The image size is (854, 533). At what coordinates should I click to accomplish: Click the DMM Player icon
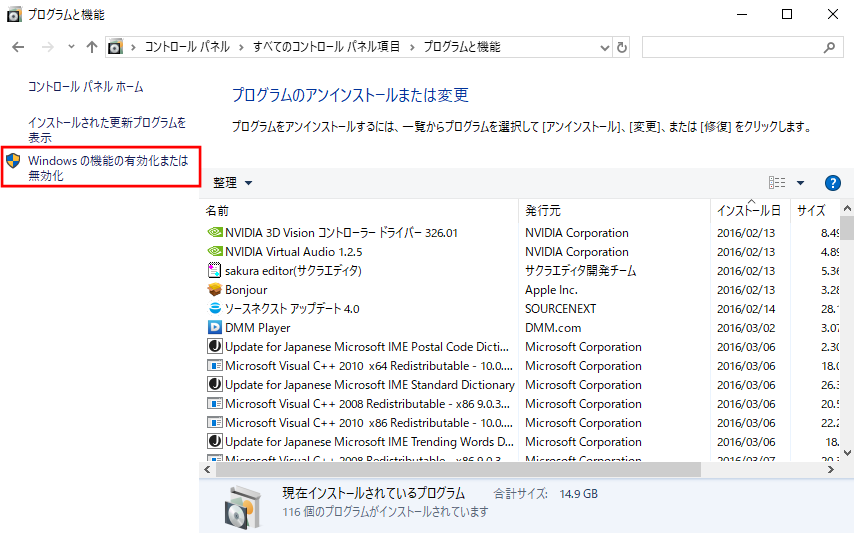[215, 327]
